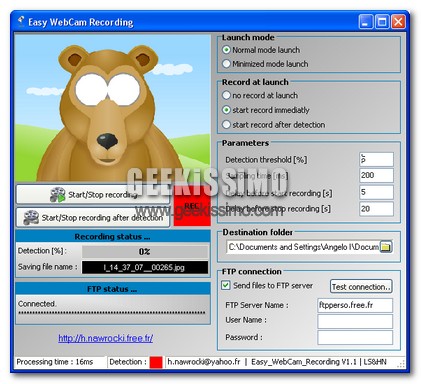Click FTP Server Name field ftpperso.free.fr
Viewport: 421px width, 384px height.
pyautogui.click(x=355, y=305)
